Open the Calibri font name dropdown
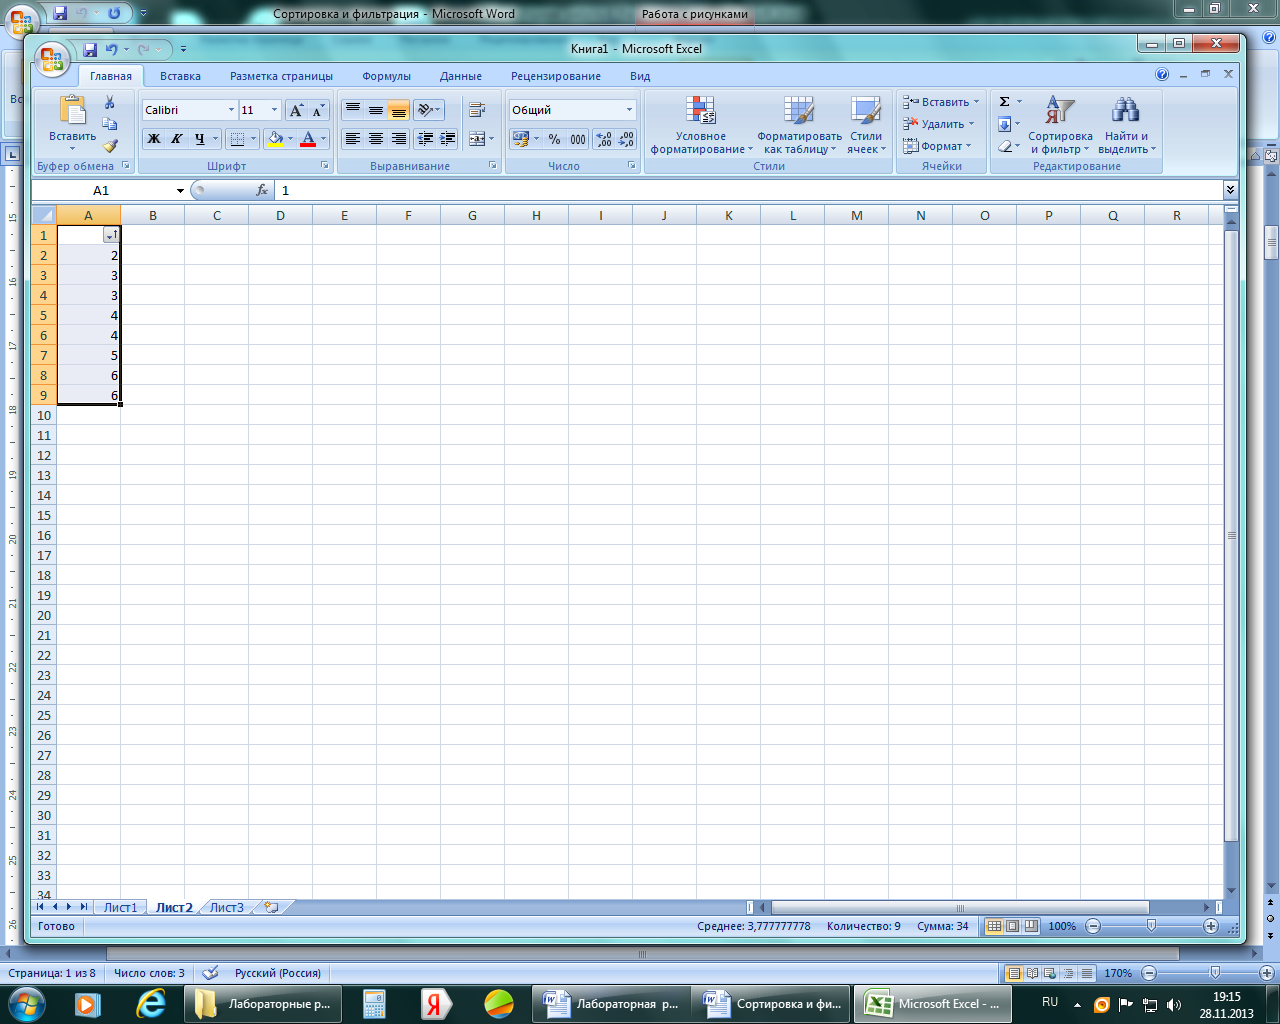1280x1024 pixels. pyautogui.click(x=232, y=110)
